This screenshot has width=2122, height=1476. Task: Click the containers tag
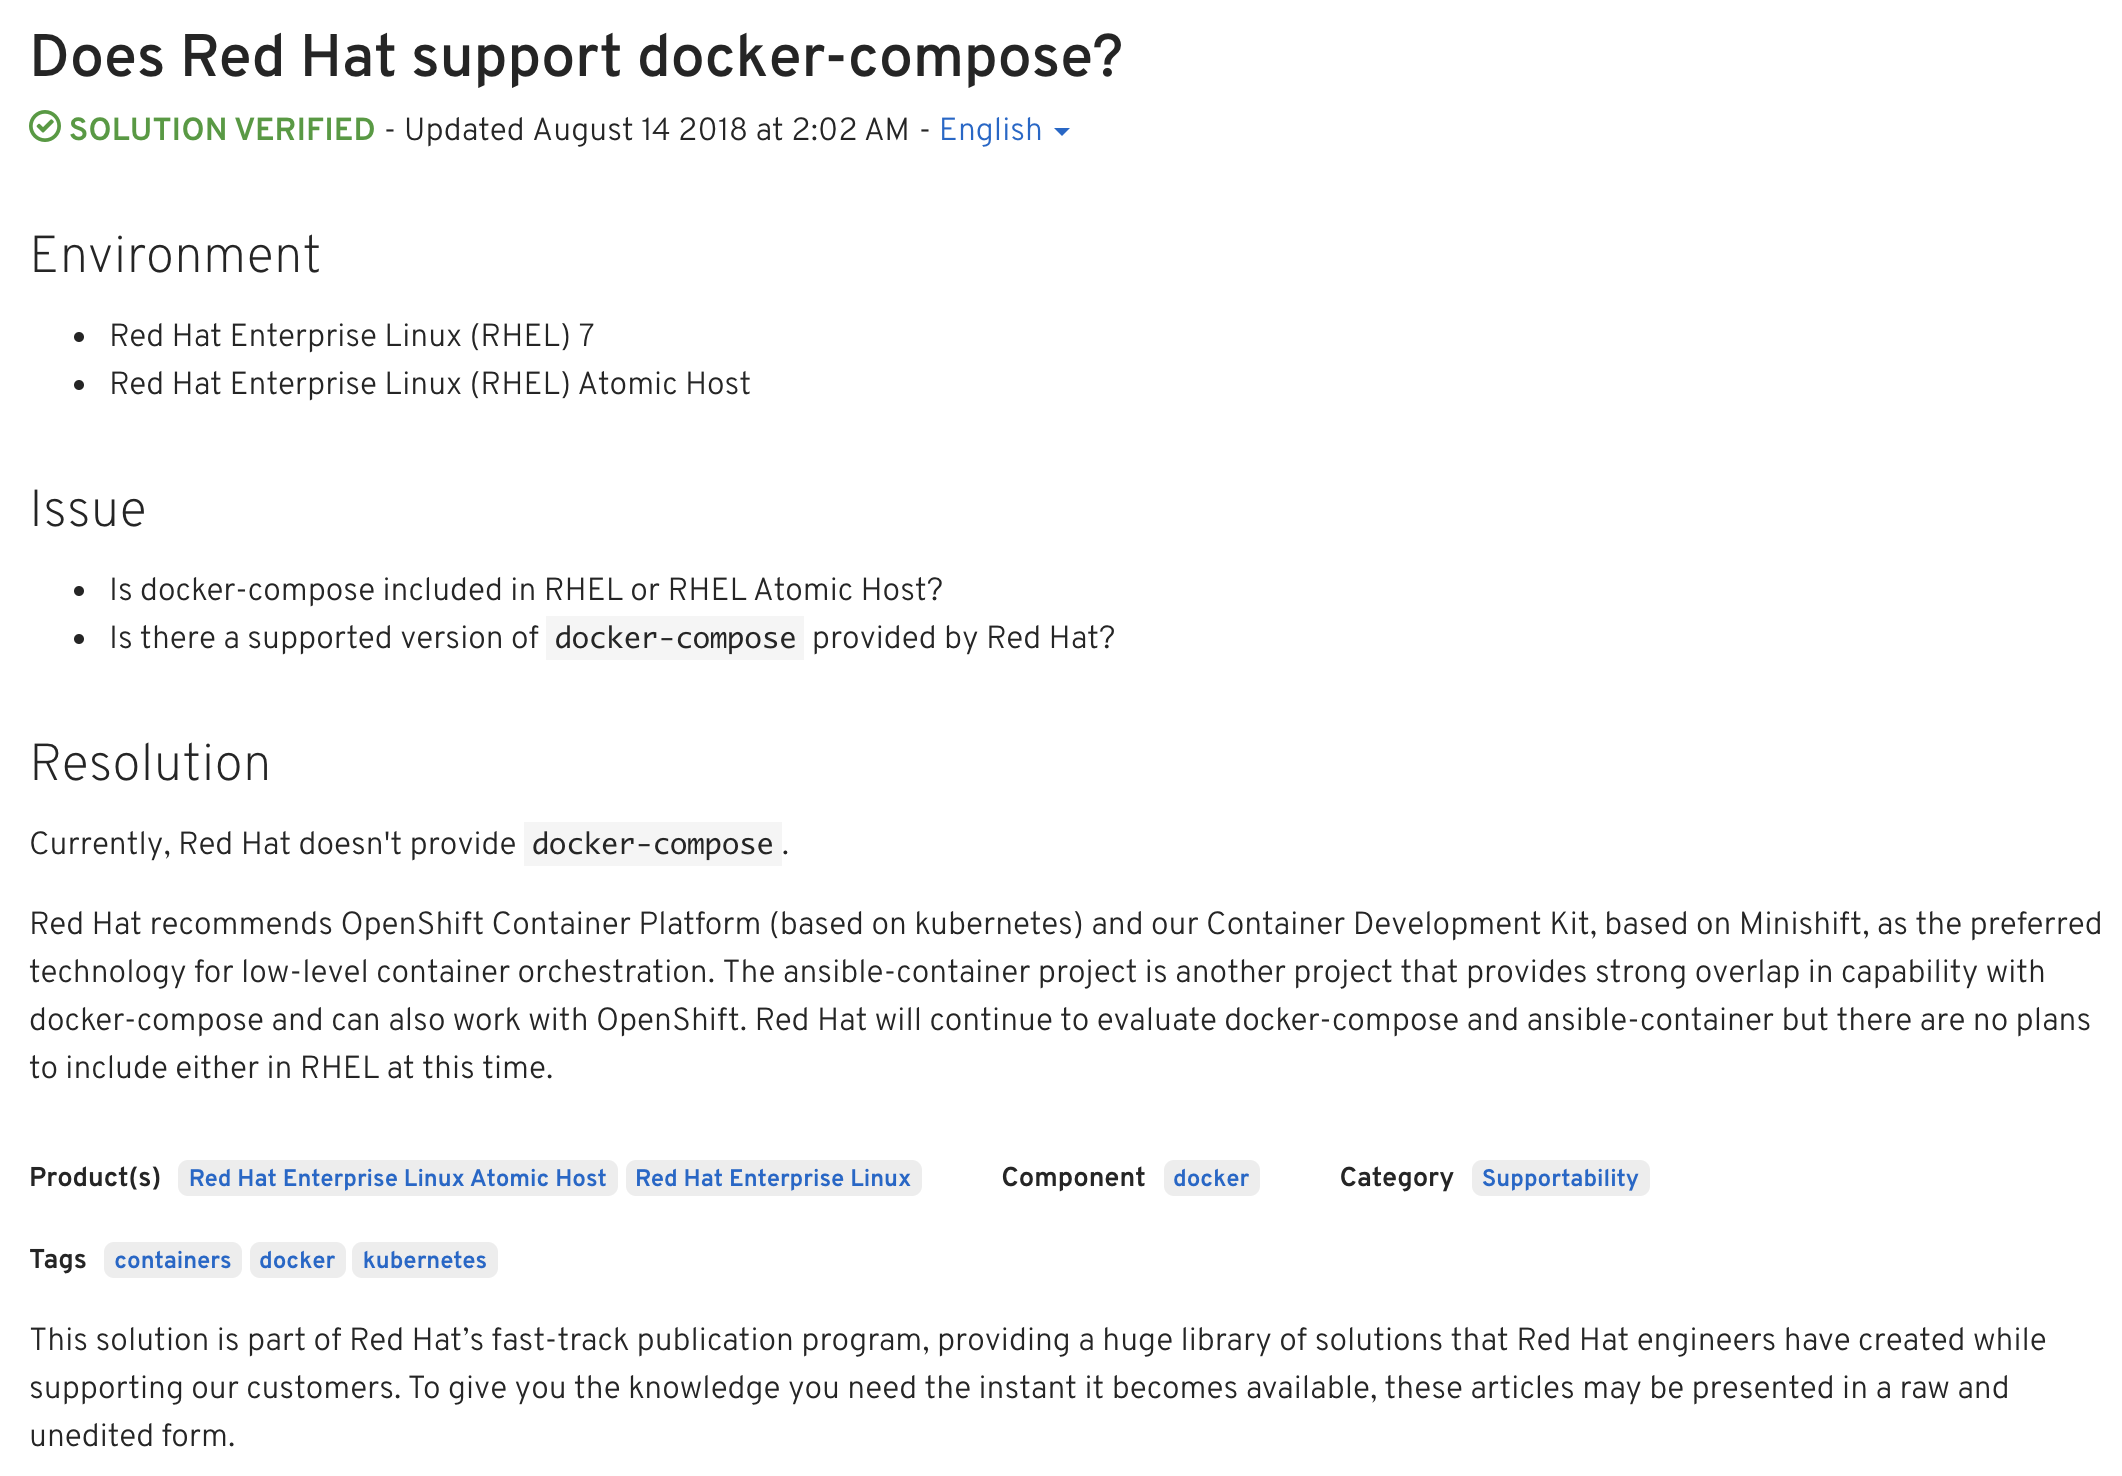pyautogui.click(x=172, y=1260)
